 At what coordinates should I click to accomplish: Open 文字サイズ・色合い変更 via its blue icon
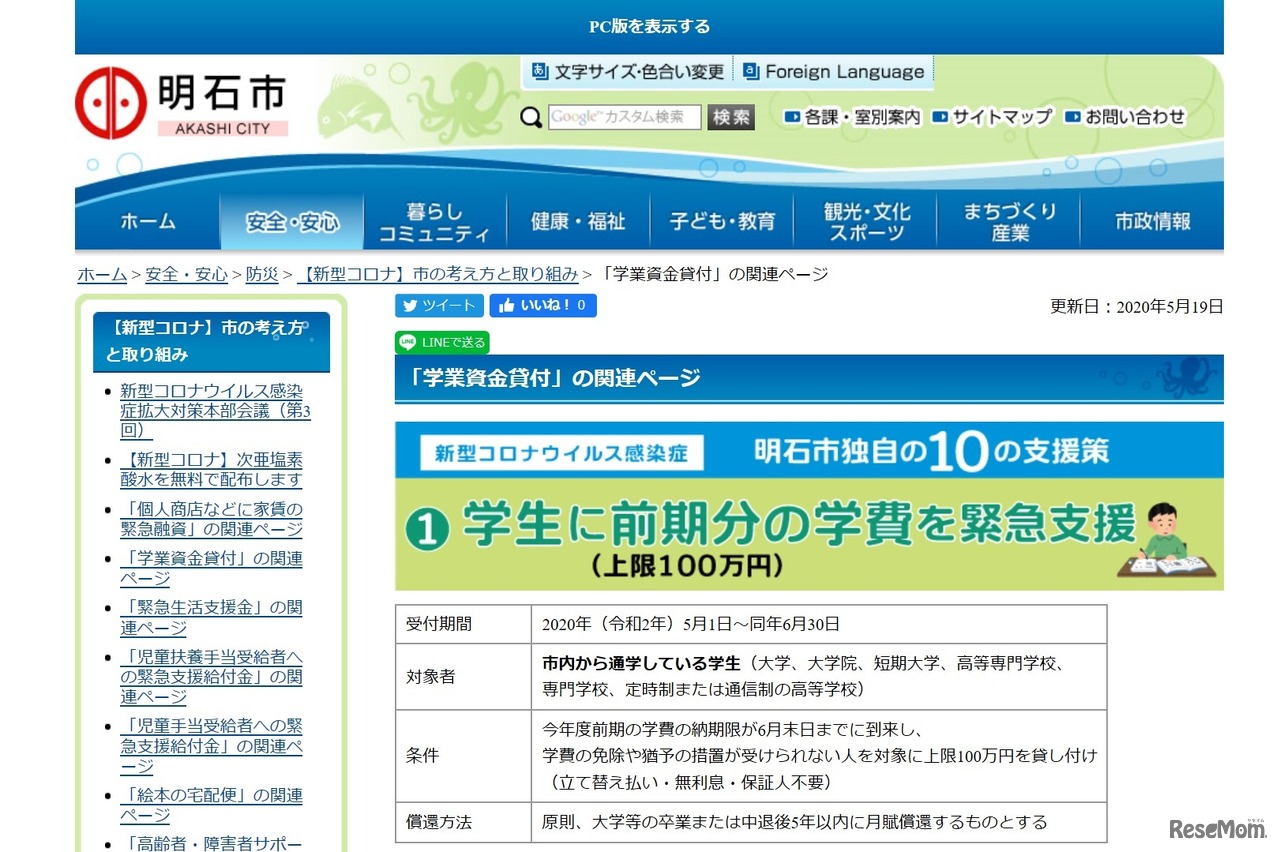540,71
